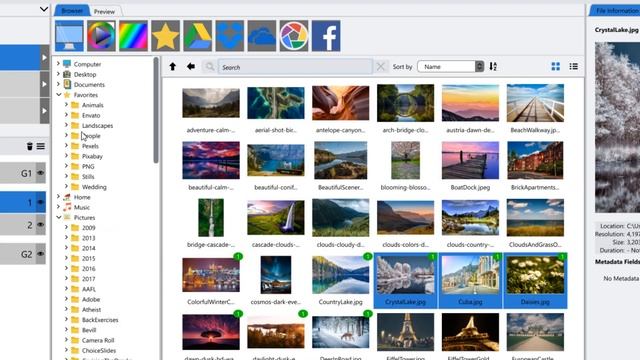Open the hamburger menu beside trash
The height and width of the screenshot is (360, 640).
(41, 146)
